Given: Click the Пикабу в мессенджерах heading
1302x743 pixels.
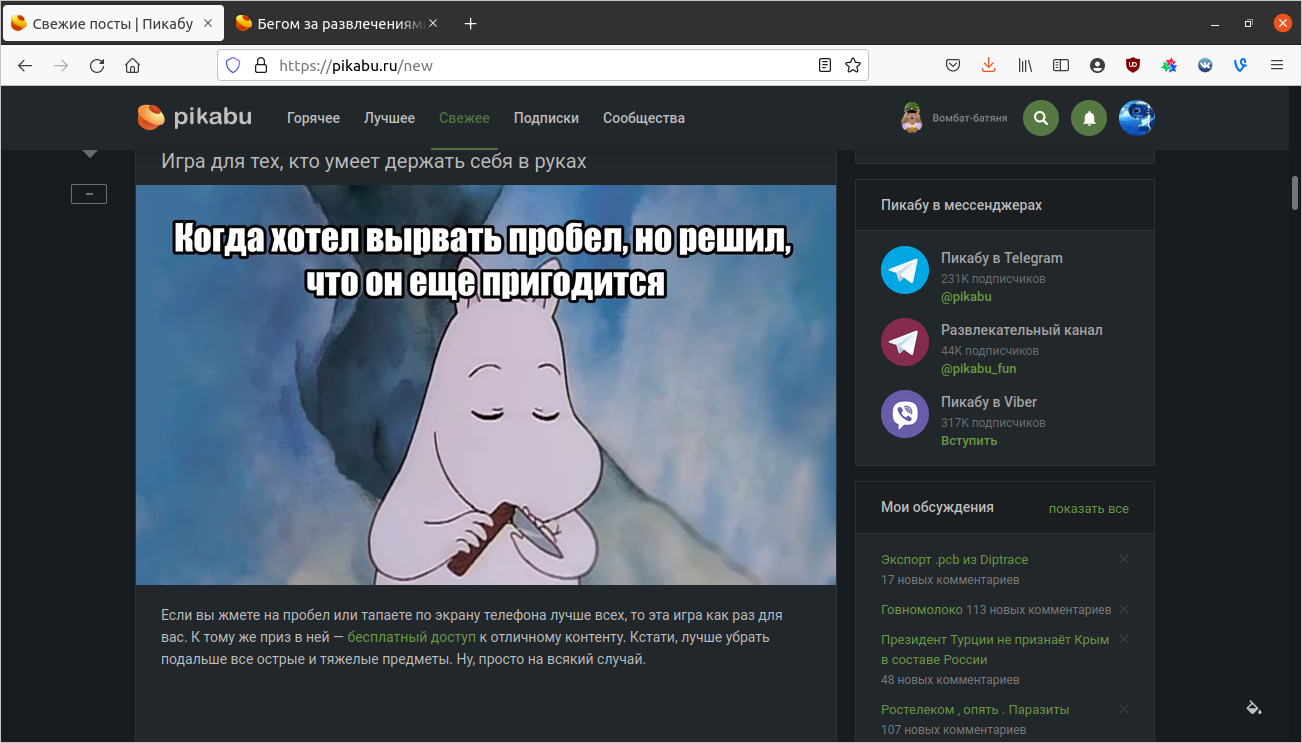Looking at the screenshot, I should [x=961, y=205].
